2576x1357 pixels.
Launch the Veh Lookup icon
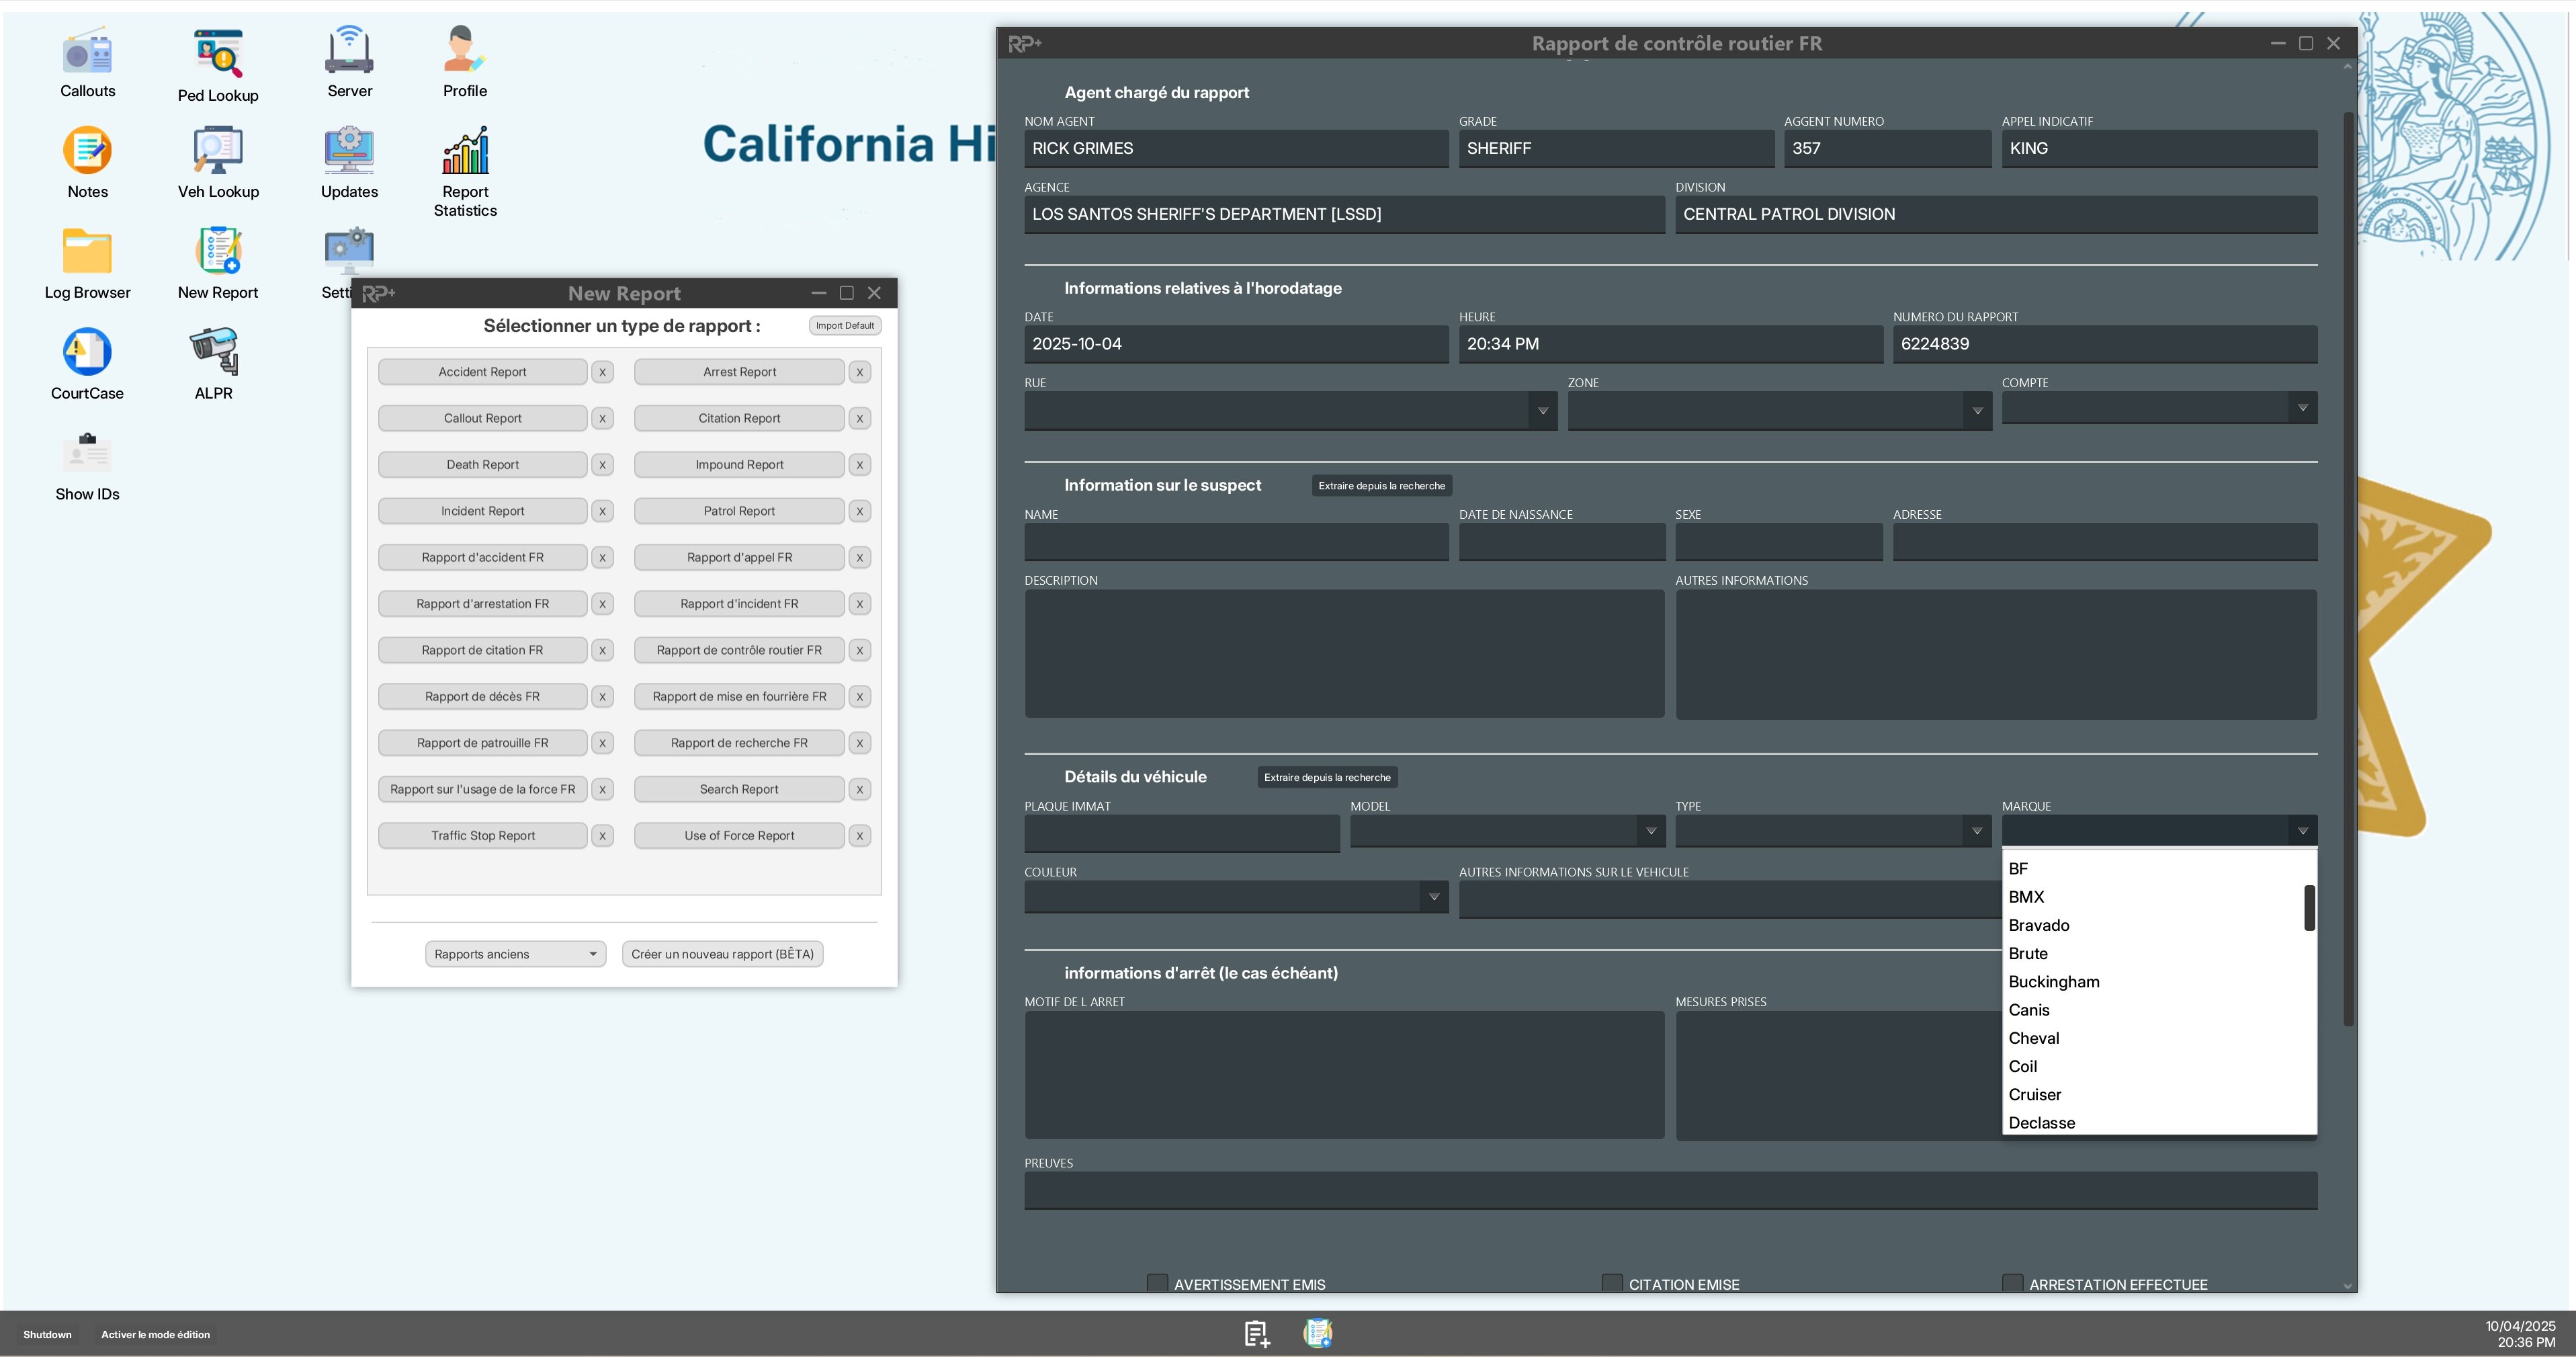point(218,151)
